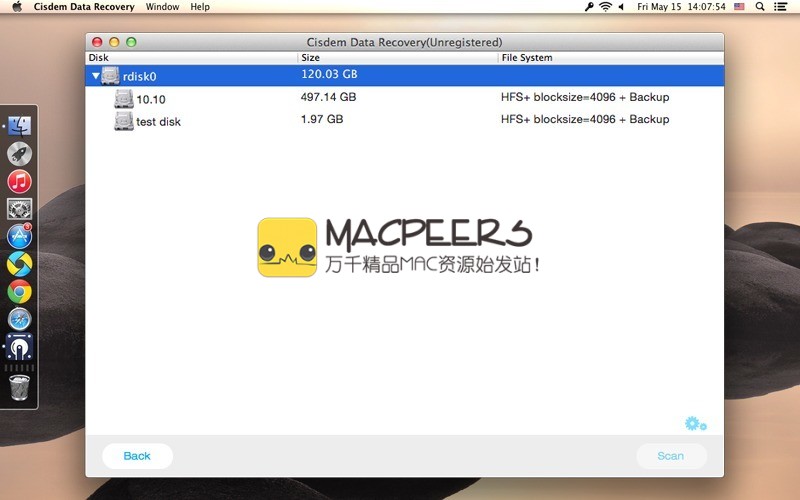Open the settings gear icon
800x500 pixels.
[x=695, y=423]
